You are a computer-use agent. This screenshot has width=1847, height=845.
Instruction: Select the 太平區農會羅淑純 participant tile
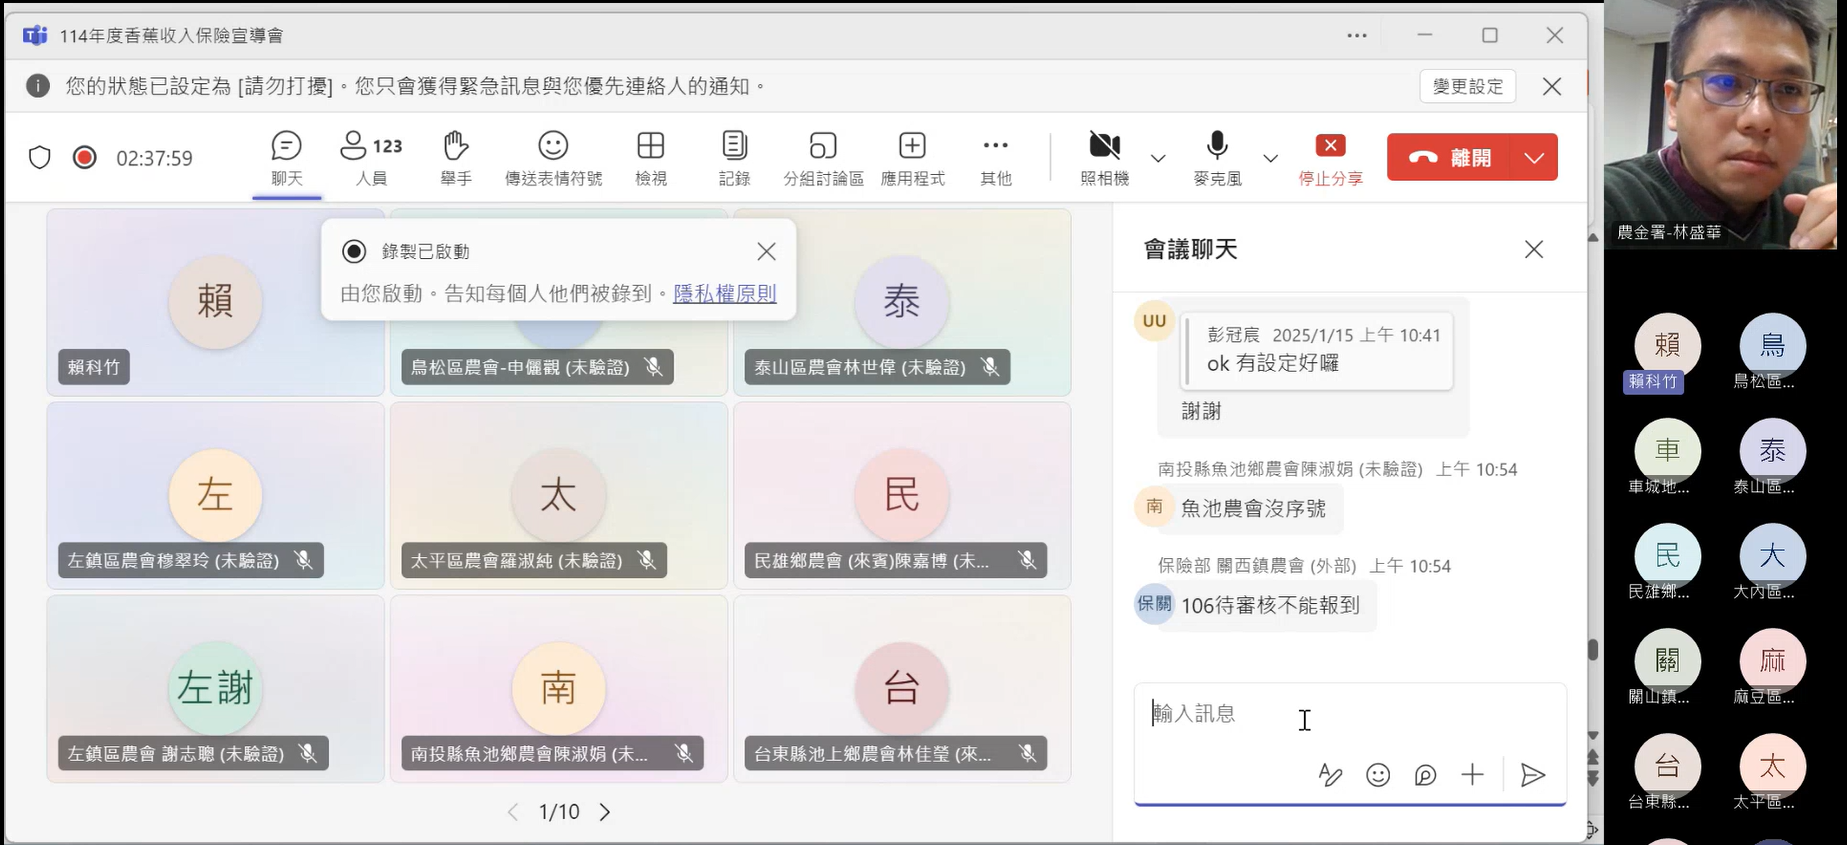558,495
